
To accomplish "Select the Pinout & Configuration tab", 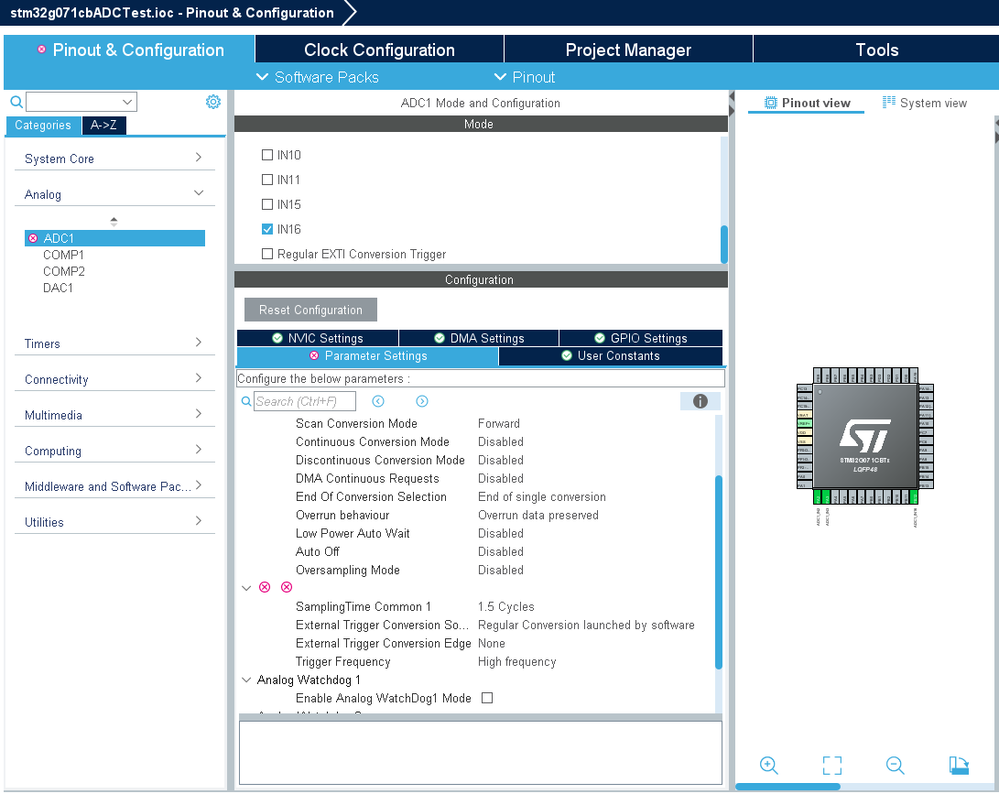I will coord(129,50).
